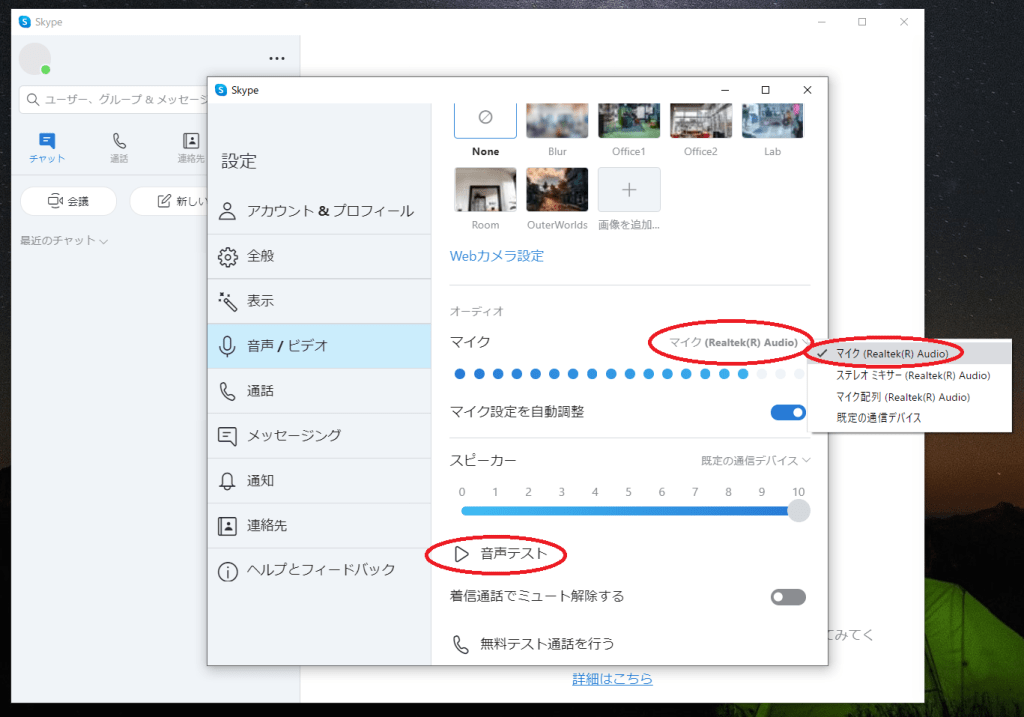Start 無料テスト通話を行う
The image size is (1024, 717).
tap(534, 644)
